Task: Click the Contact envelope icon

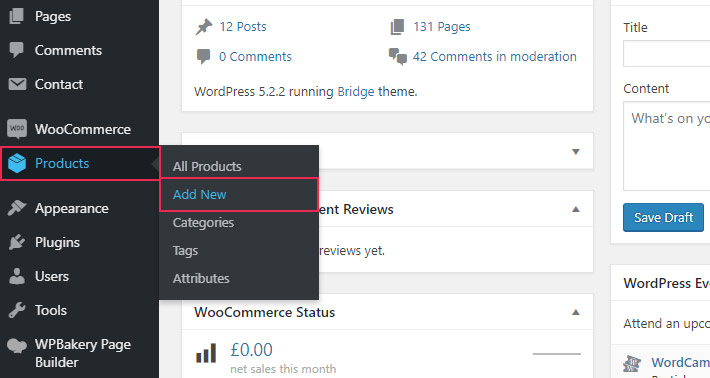Action: click(17, 84)
